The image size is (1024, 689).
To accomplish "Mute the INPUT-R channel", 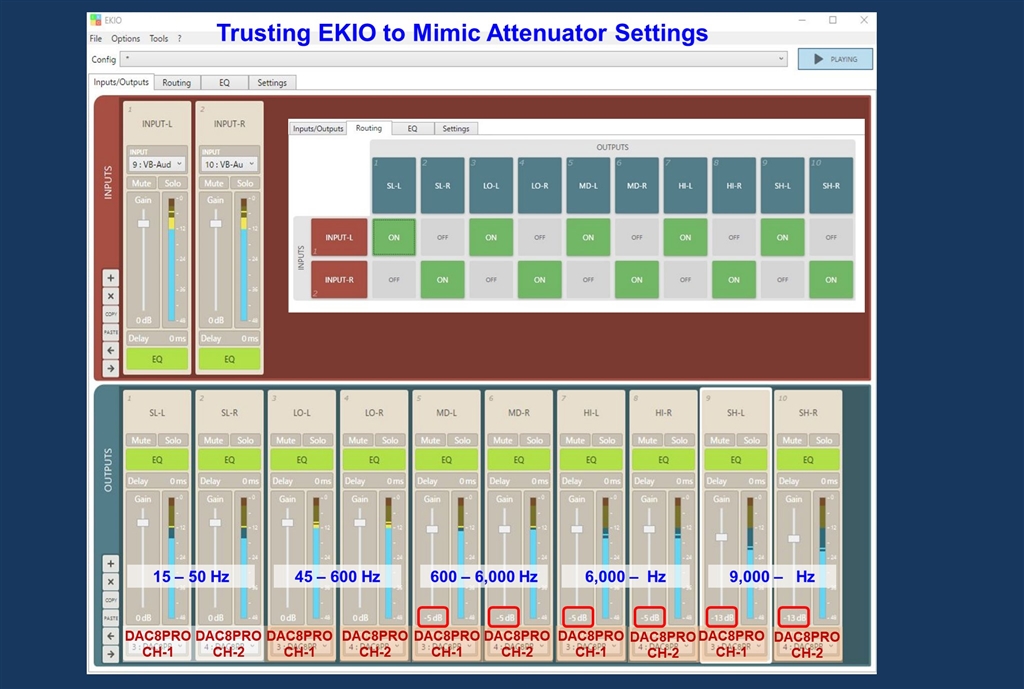I will pos(214,184).
